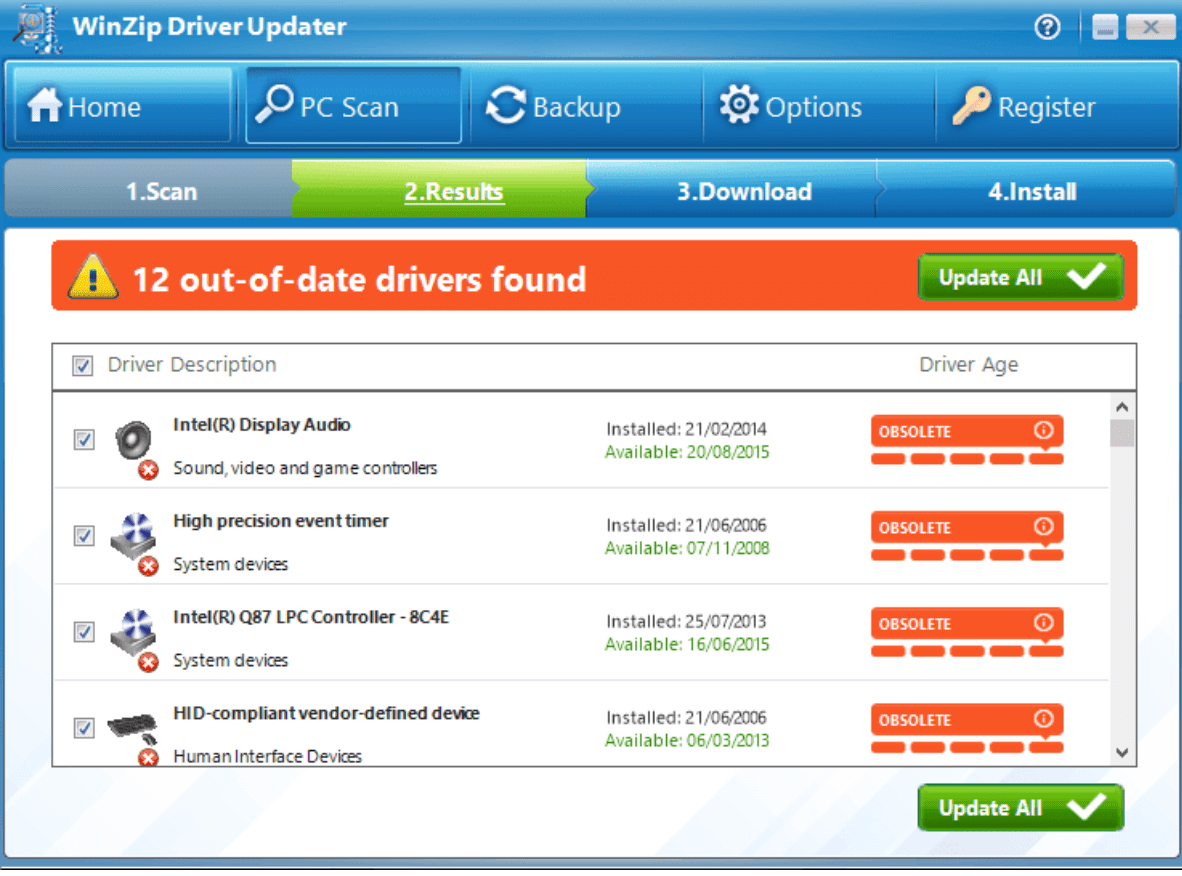Viewport: 1182px width, 876px height.
Task: Open the Register tab with key icon
Action: coord(1023,107)
